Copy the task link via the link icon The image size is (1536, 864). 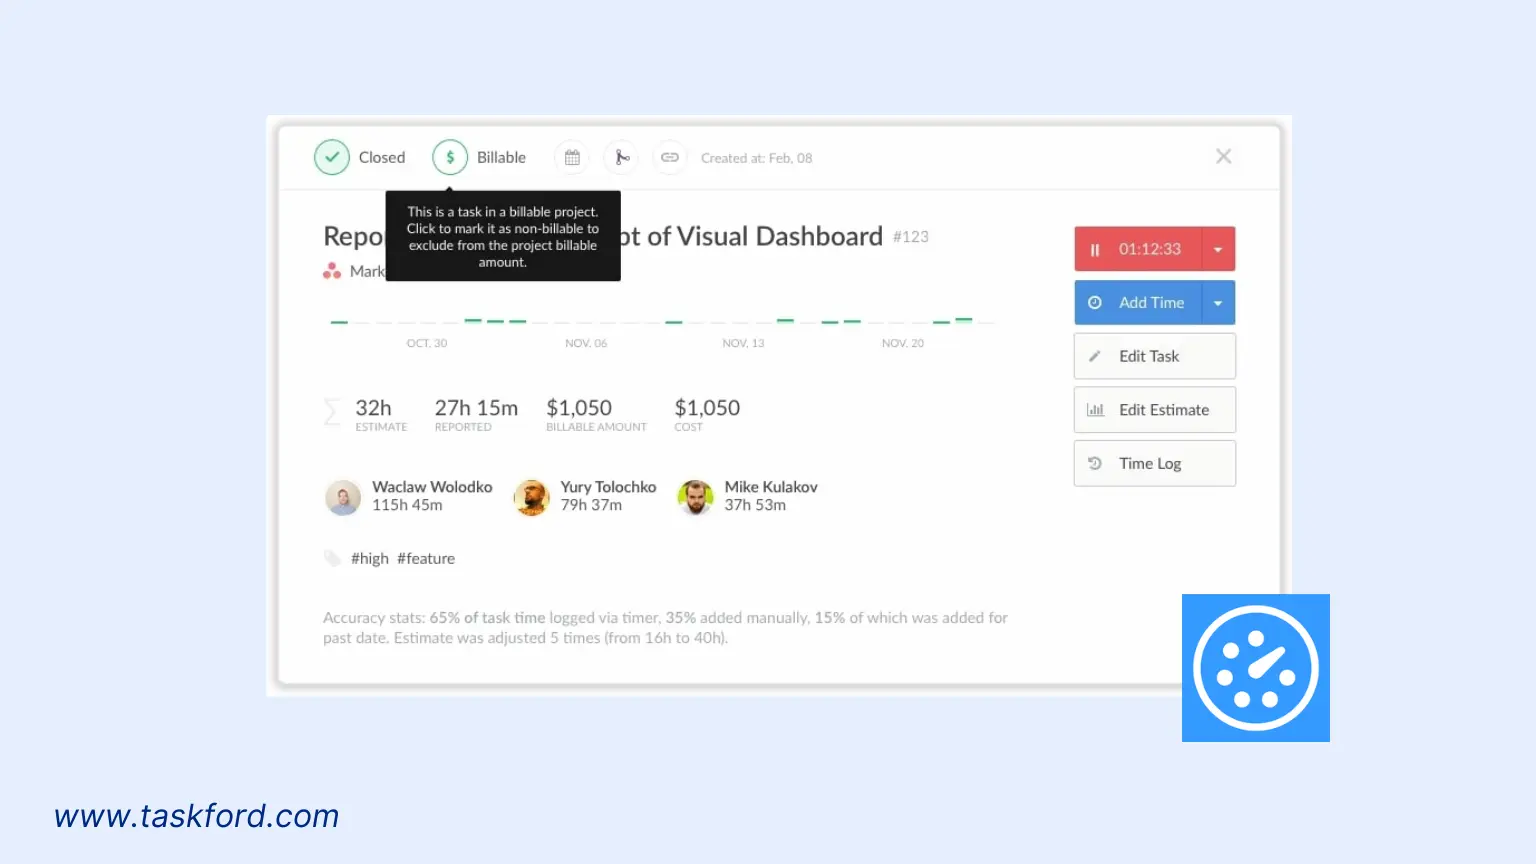pos(669,157)
